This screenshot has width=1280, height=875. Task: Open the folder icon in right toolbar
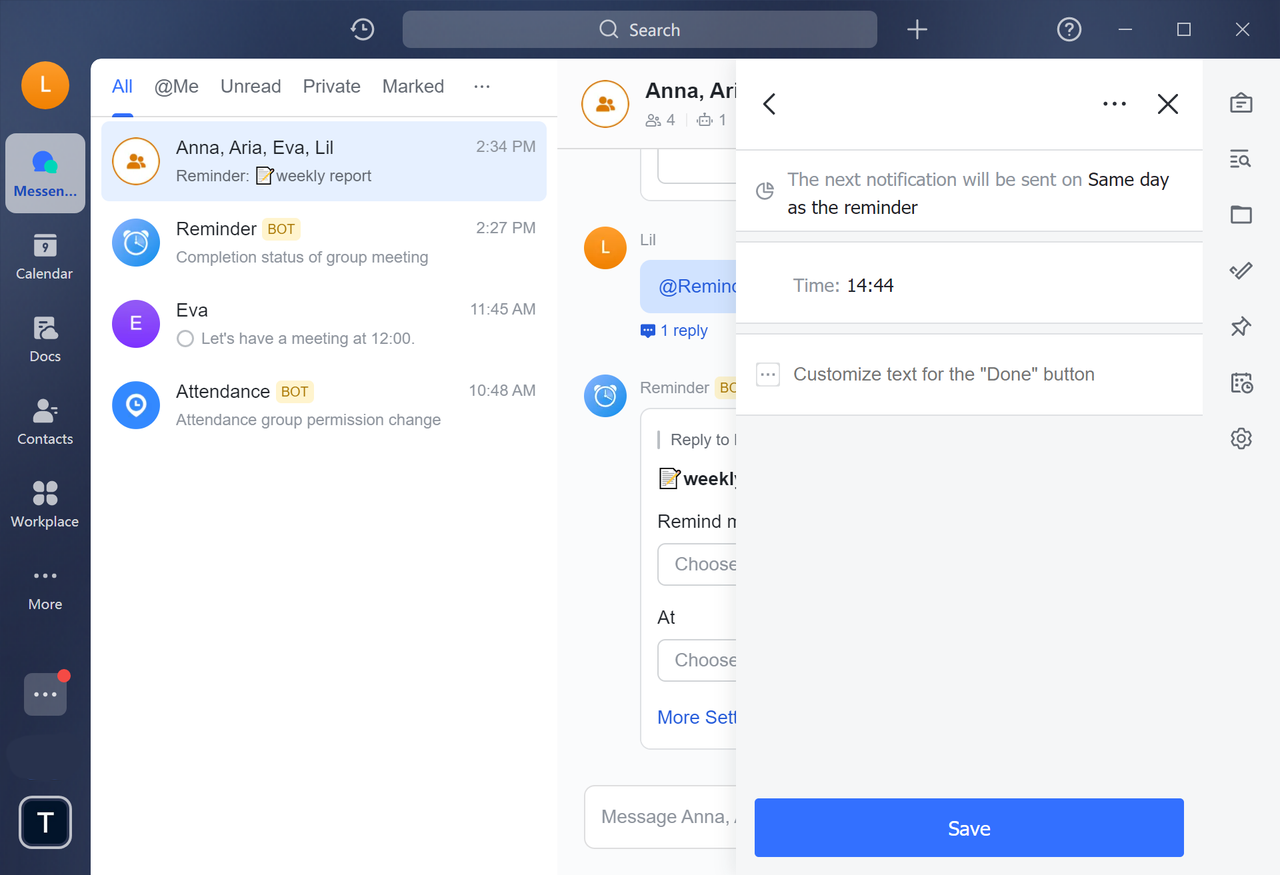pyautogui.click(x=1241, y=215)
